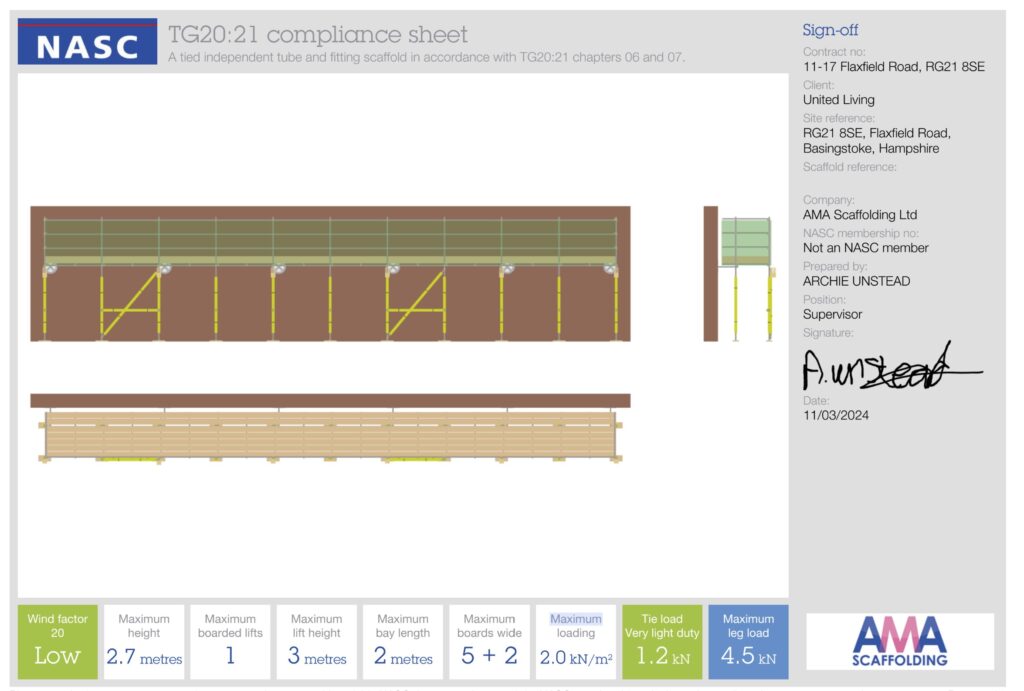Select the front elevation scaffold drawing
The width and height of the screenshot is (1024, 691).
(330, 274)
